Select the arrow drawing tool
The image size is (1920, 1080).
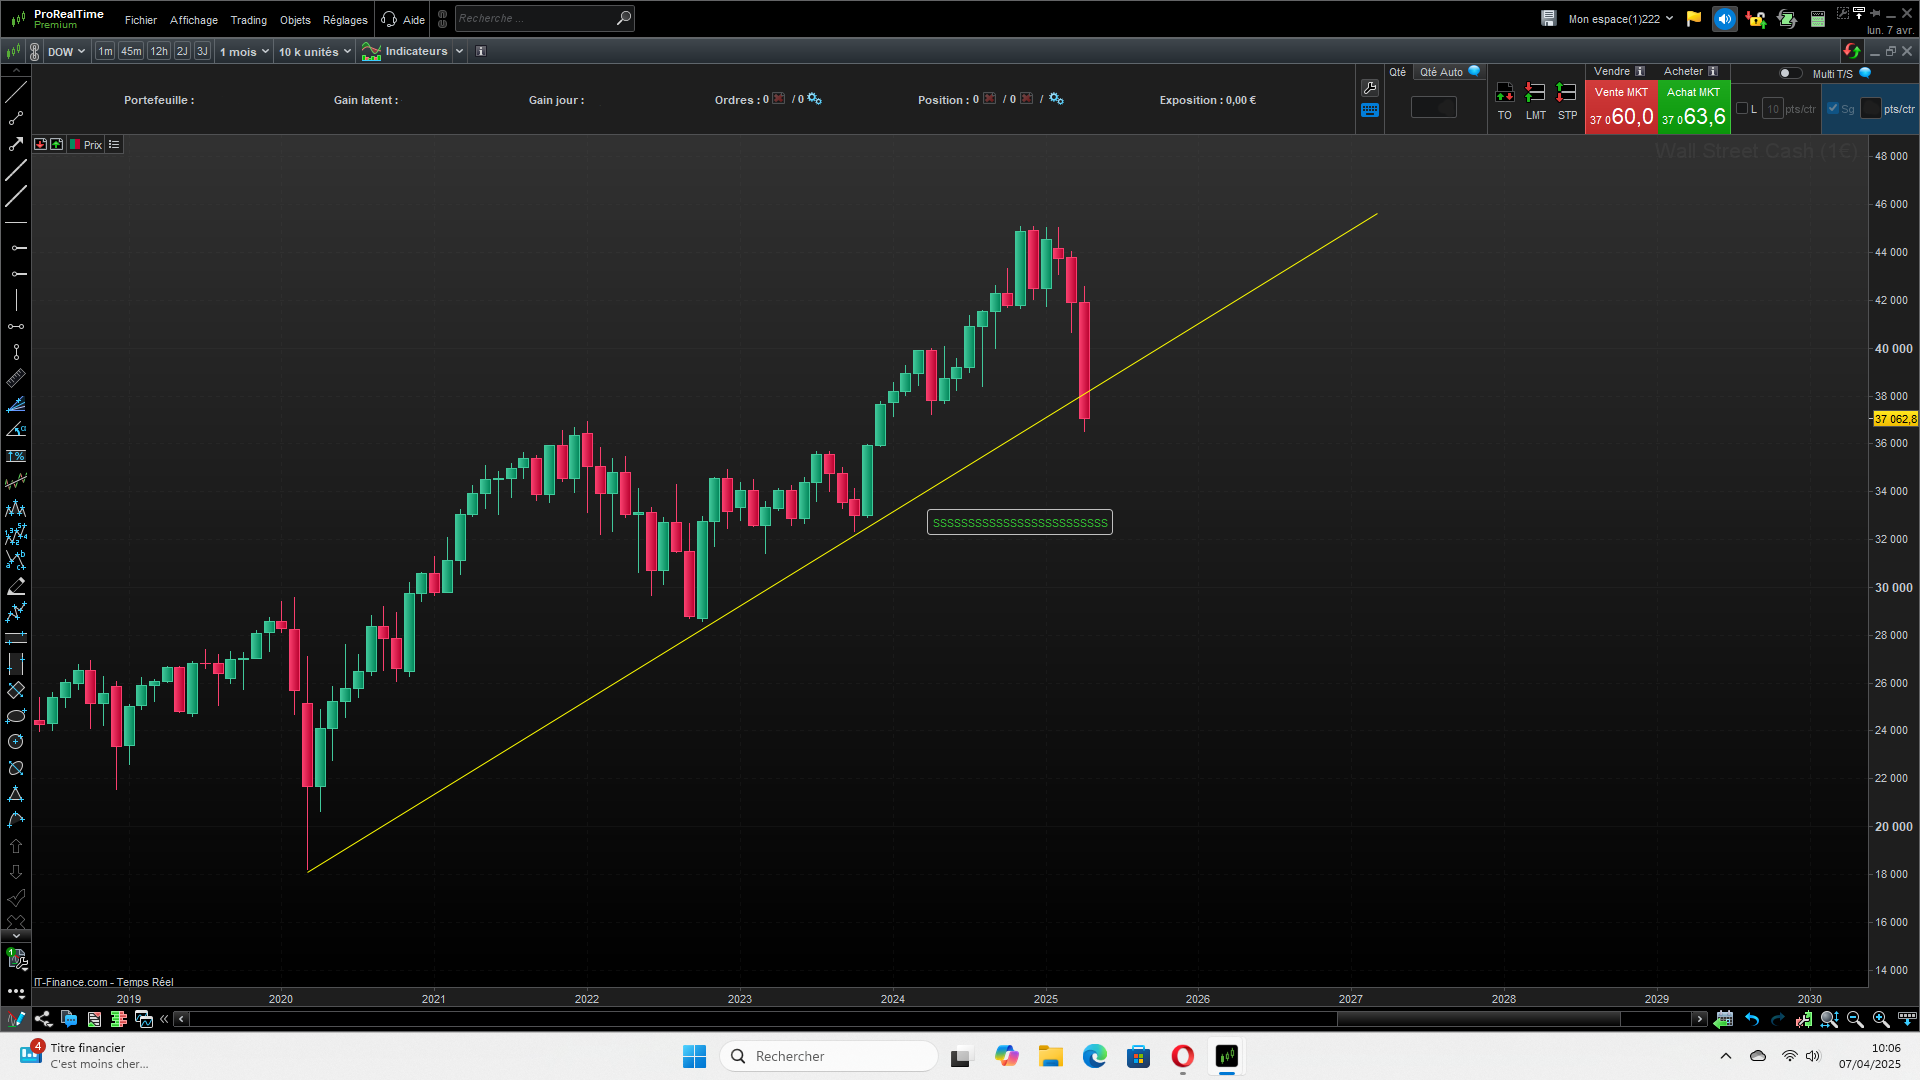pyautogui.click(x=16, y=144)
